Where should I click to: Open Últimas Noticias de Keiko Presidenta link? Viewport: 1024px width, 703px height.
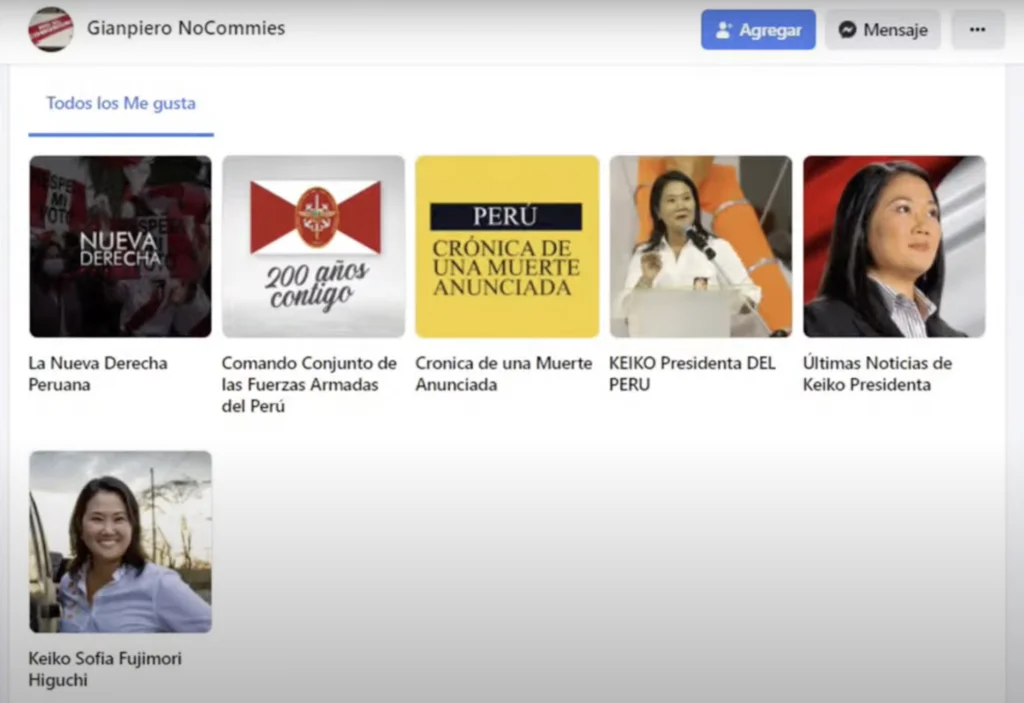(x=877, y=374)
